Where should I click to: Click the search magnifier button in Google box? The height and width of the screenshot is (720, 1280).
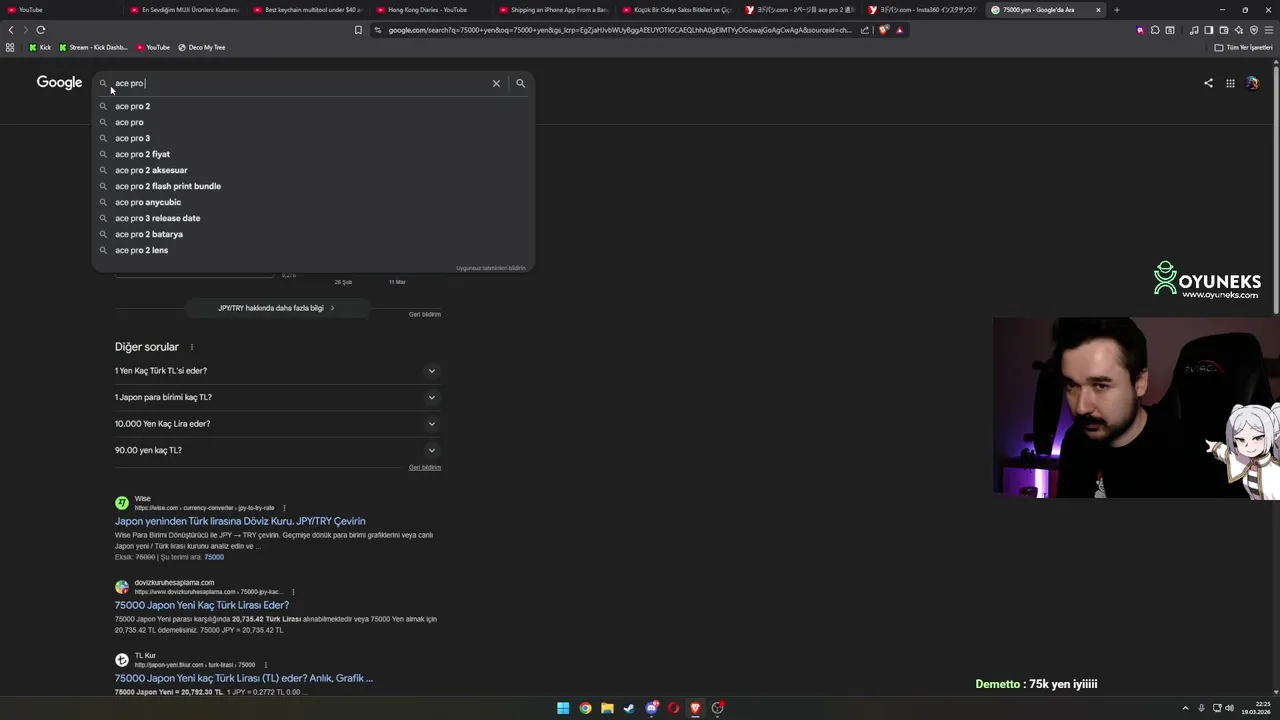pos(520,83)
